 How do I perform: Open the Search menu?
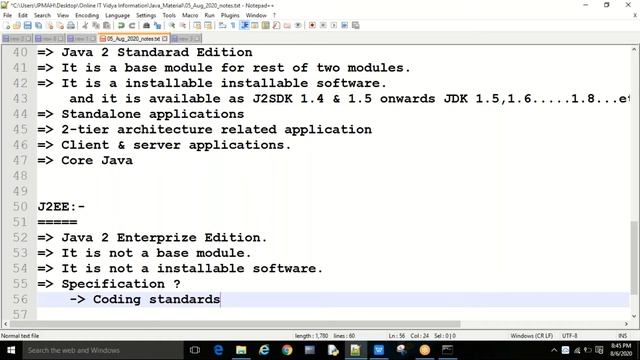[x=42, y=15]
